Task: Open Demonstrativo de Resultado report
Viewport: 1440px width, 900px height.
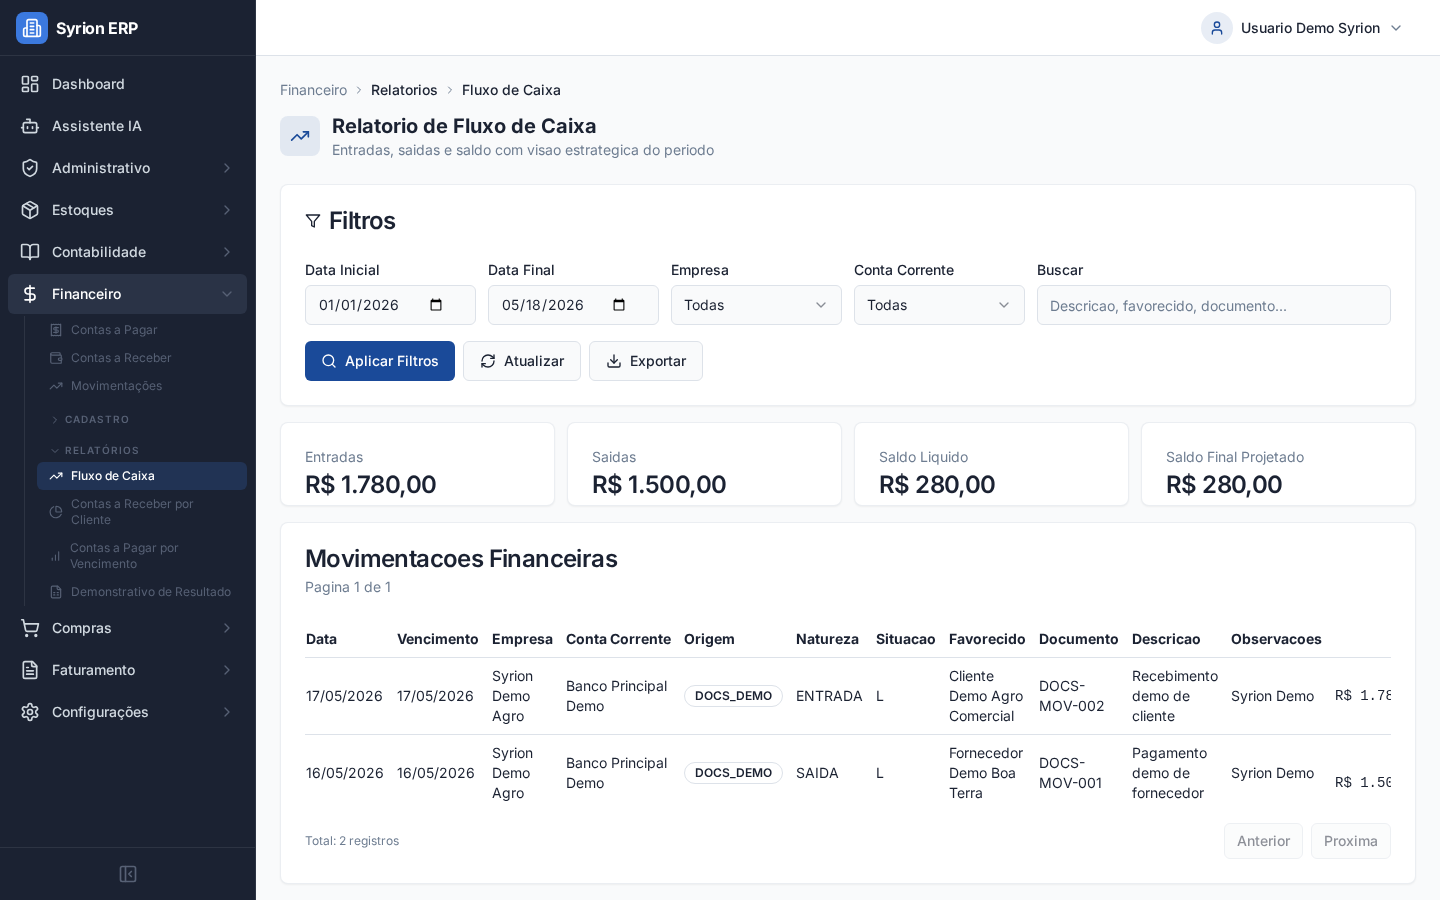Action: [x=142, y=592]
